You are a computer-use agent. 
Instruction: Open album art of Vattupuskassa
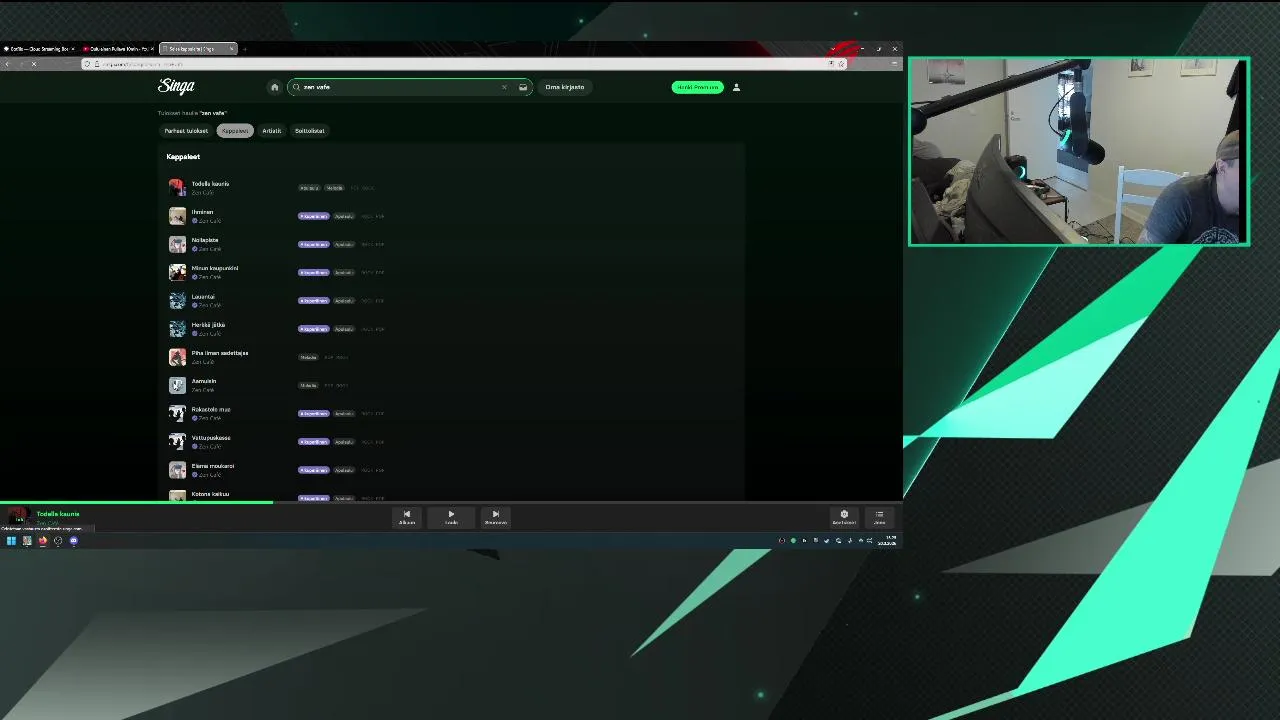tap(177, 441)
